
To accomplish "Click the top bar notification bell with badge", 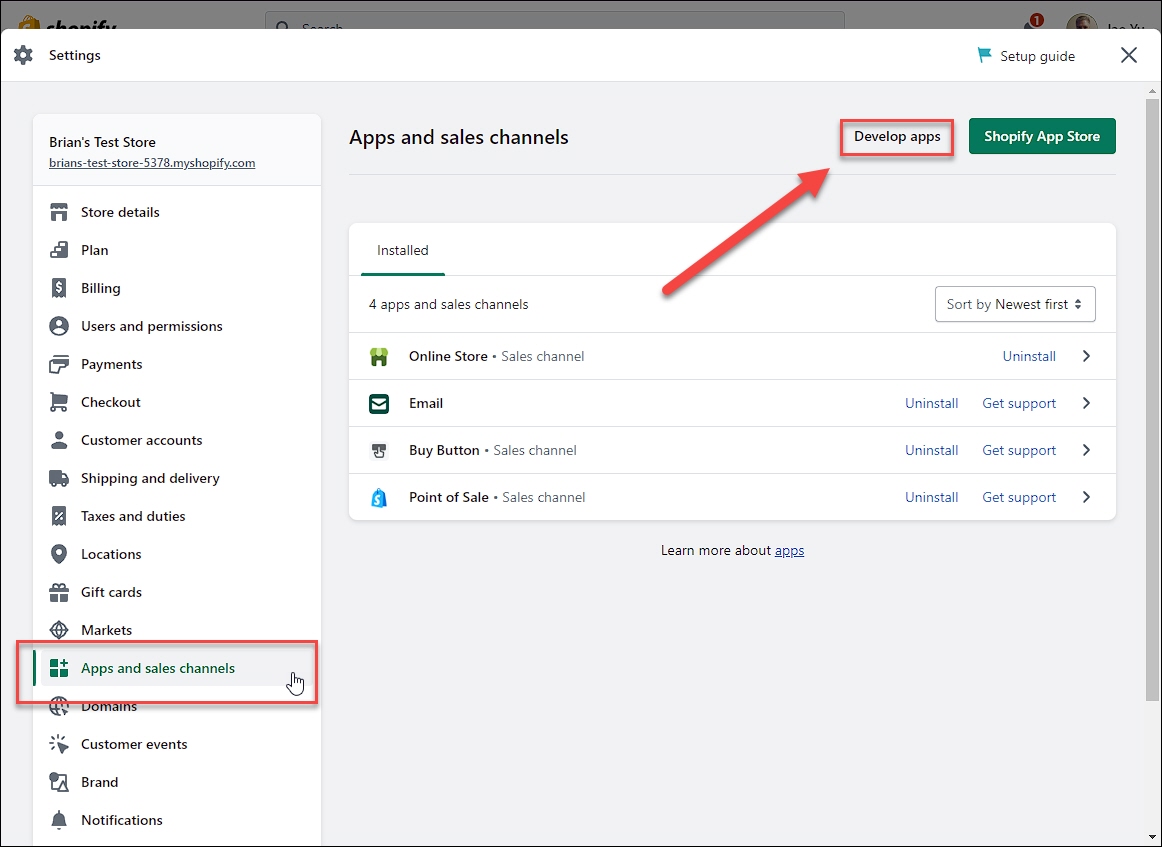I will [x=1032, y=23].
